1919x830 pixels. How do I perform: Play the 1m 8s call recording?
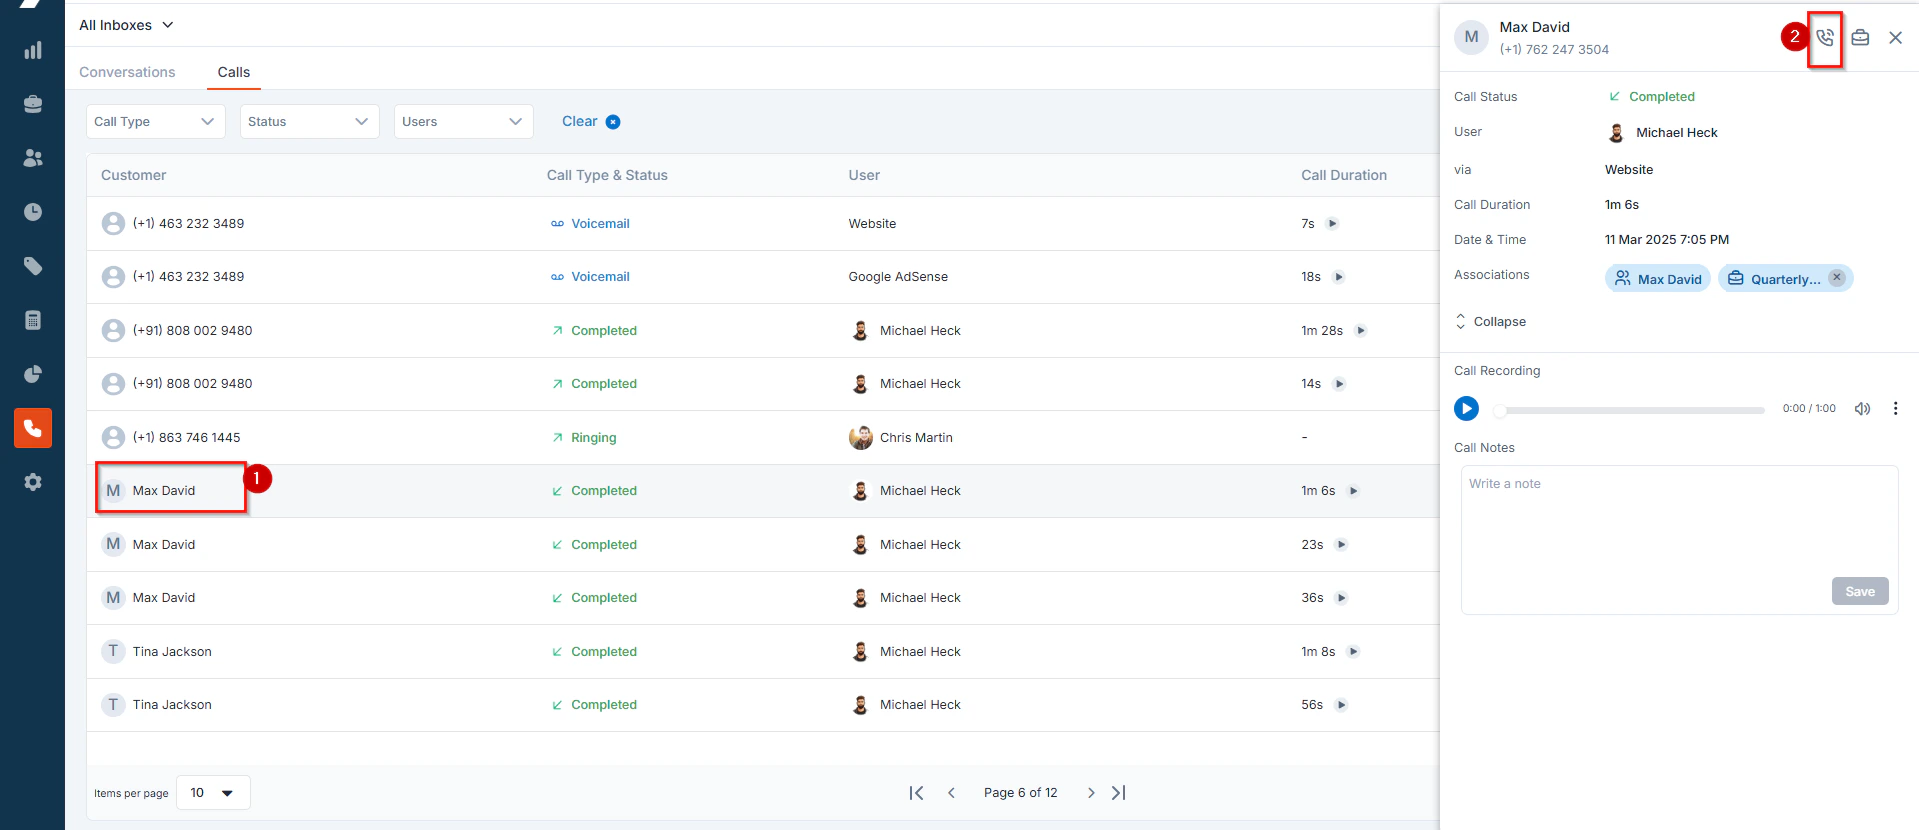pyautogui.click(x=1354, y=652)
